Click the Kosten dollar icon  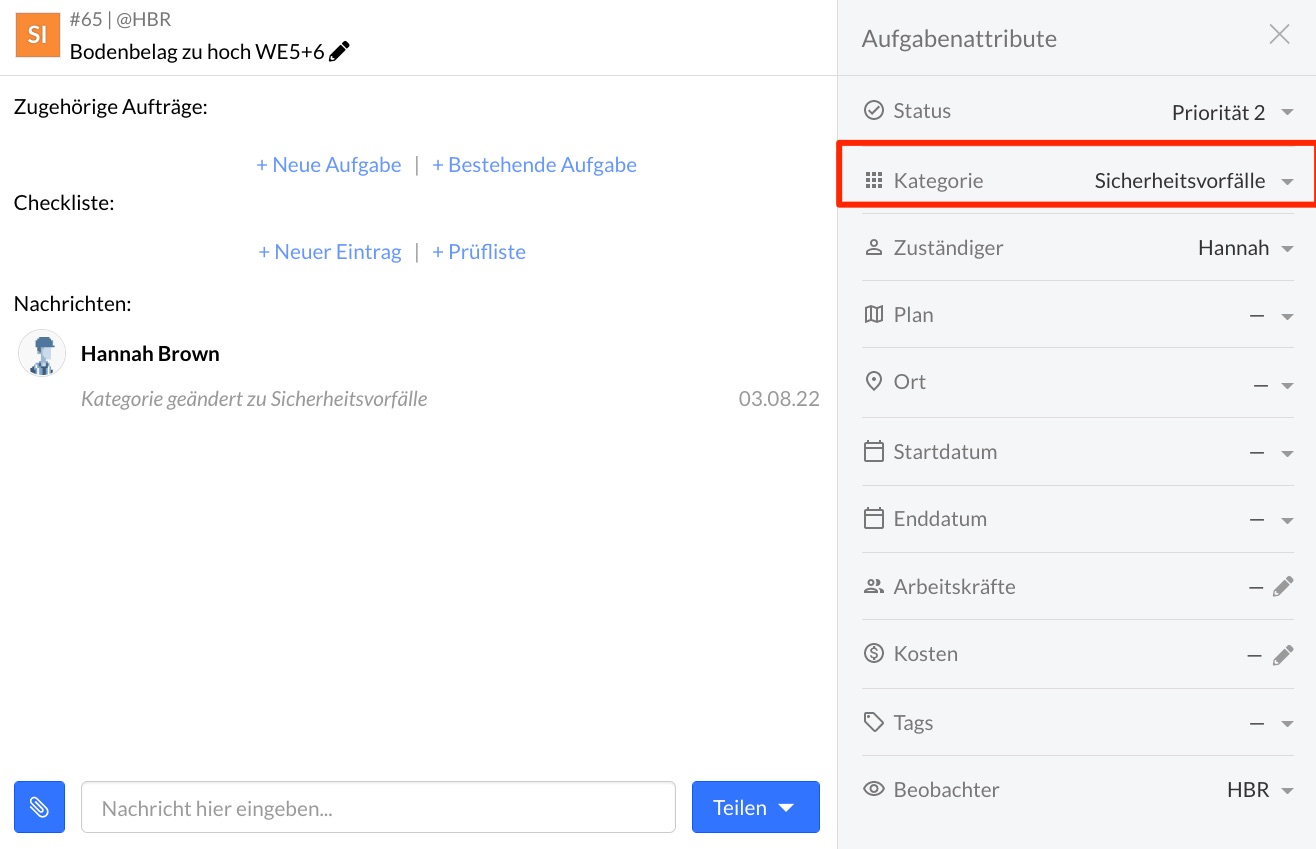point(874,653)
